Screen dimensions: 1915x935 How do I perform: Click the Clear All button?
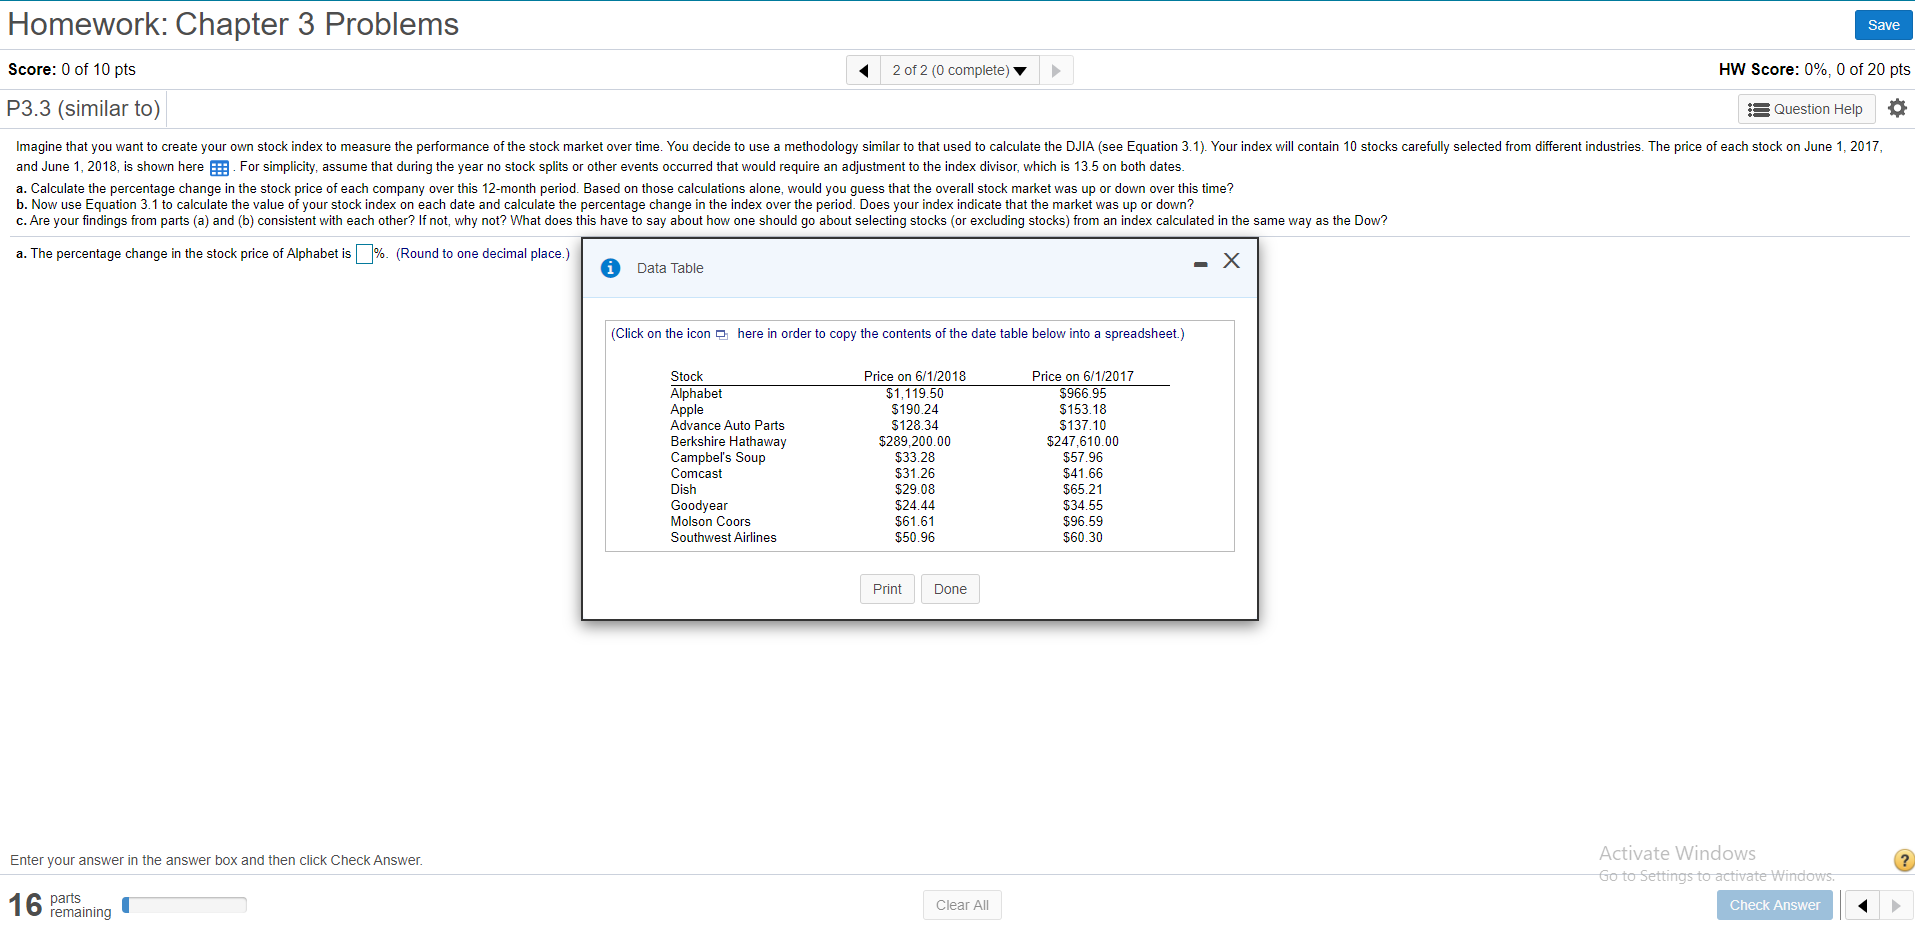point(962,905)
